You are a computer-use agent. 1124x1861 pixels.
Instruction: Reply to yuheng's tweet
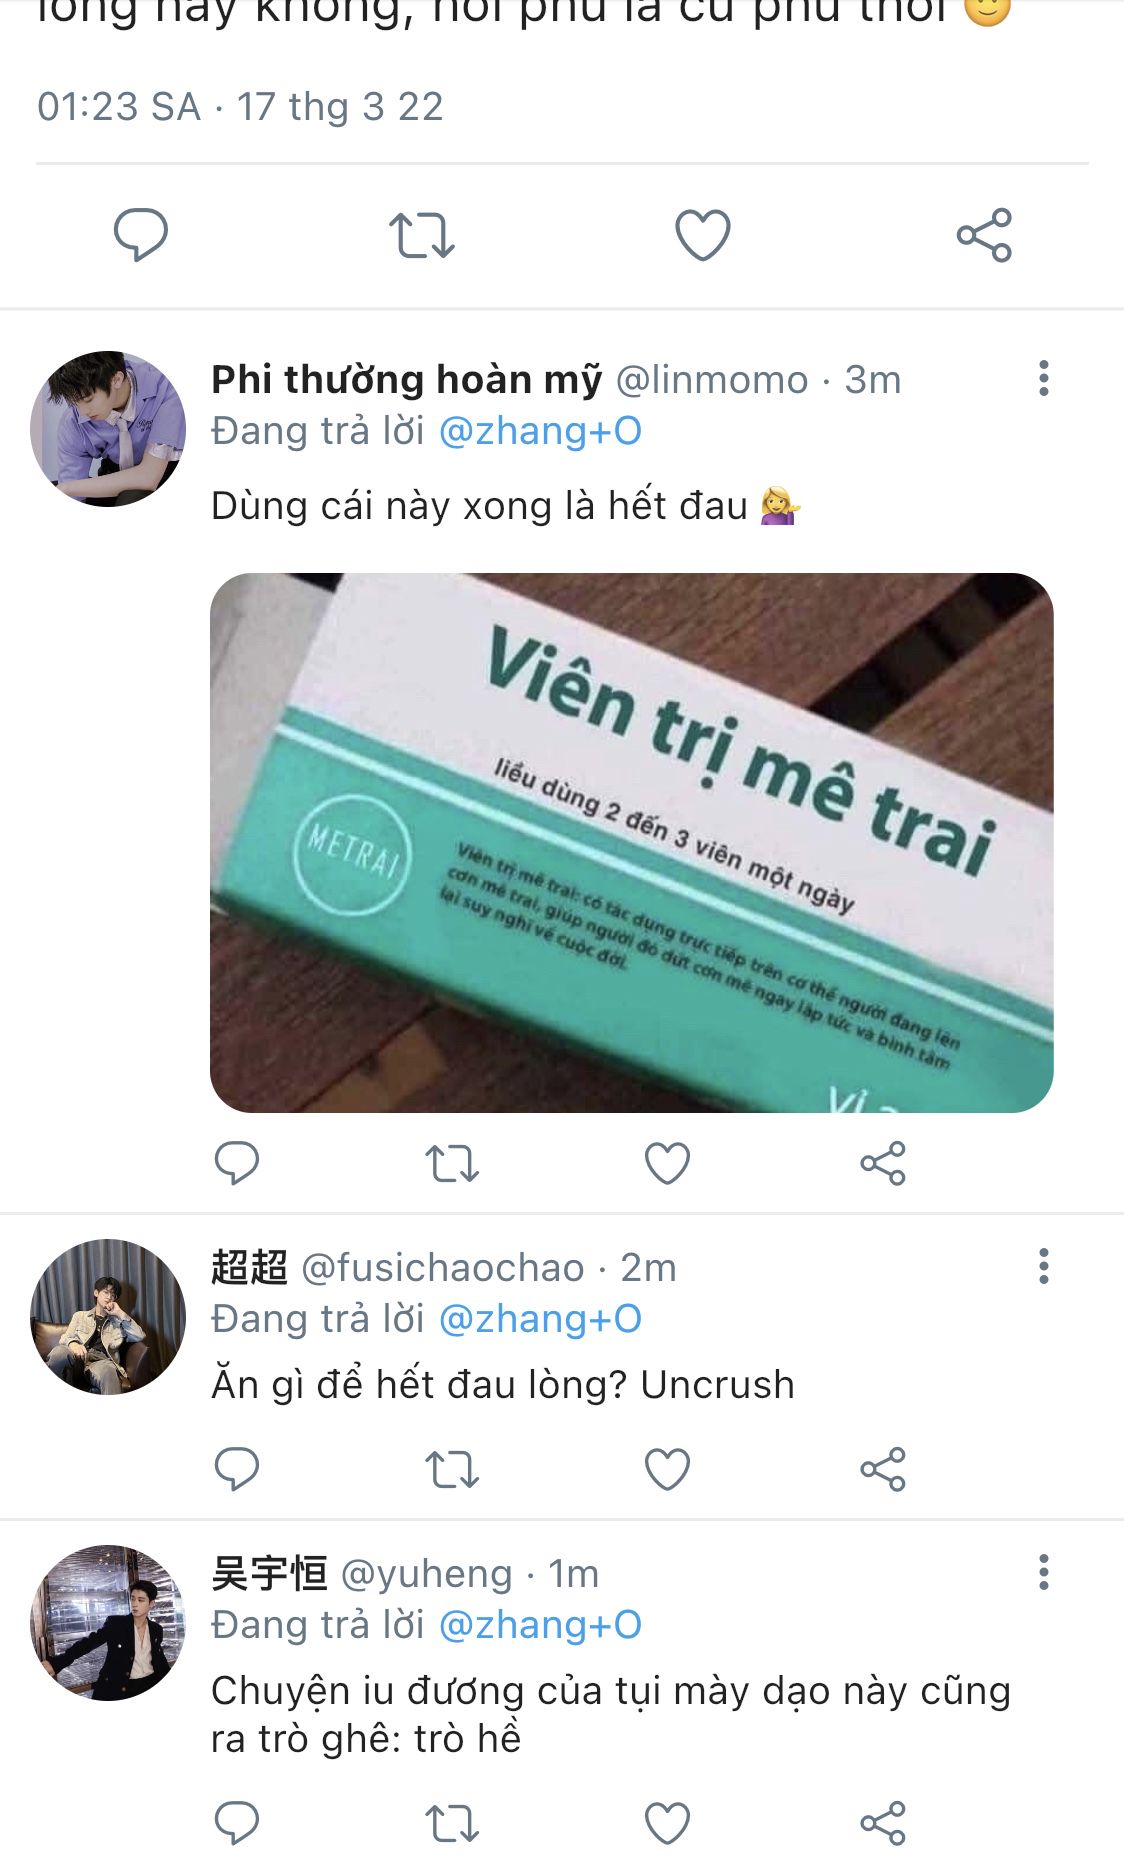click(237, 1823)
